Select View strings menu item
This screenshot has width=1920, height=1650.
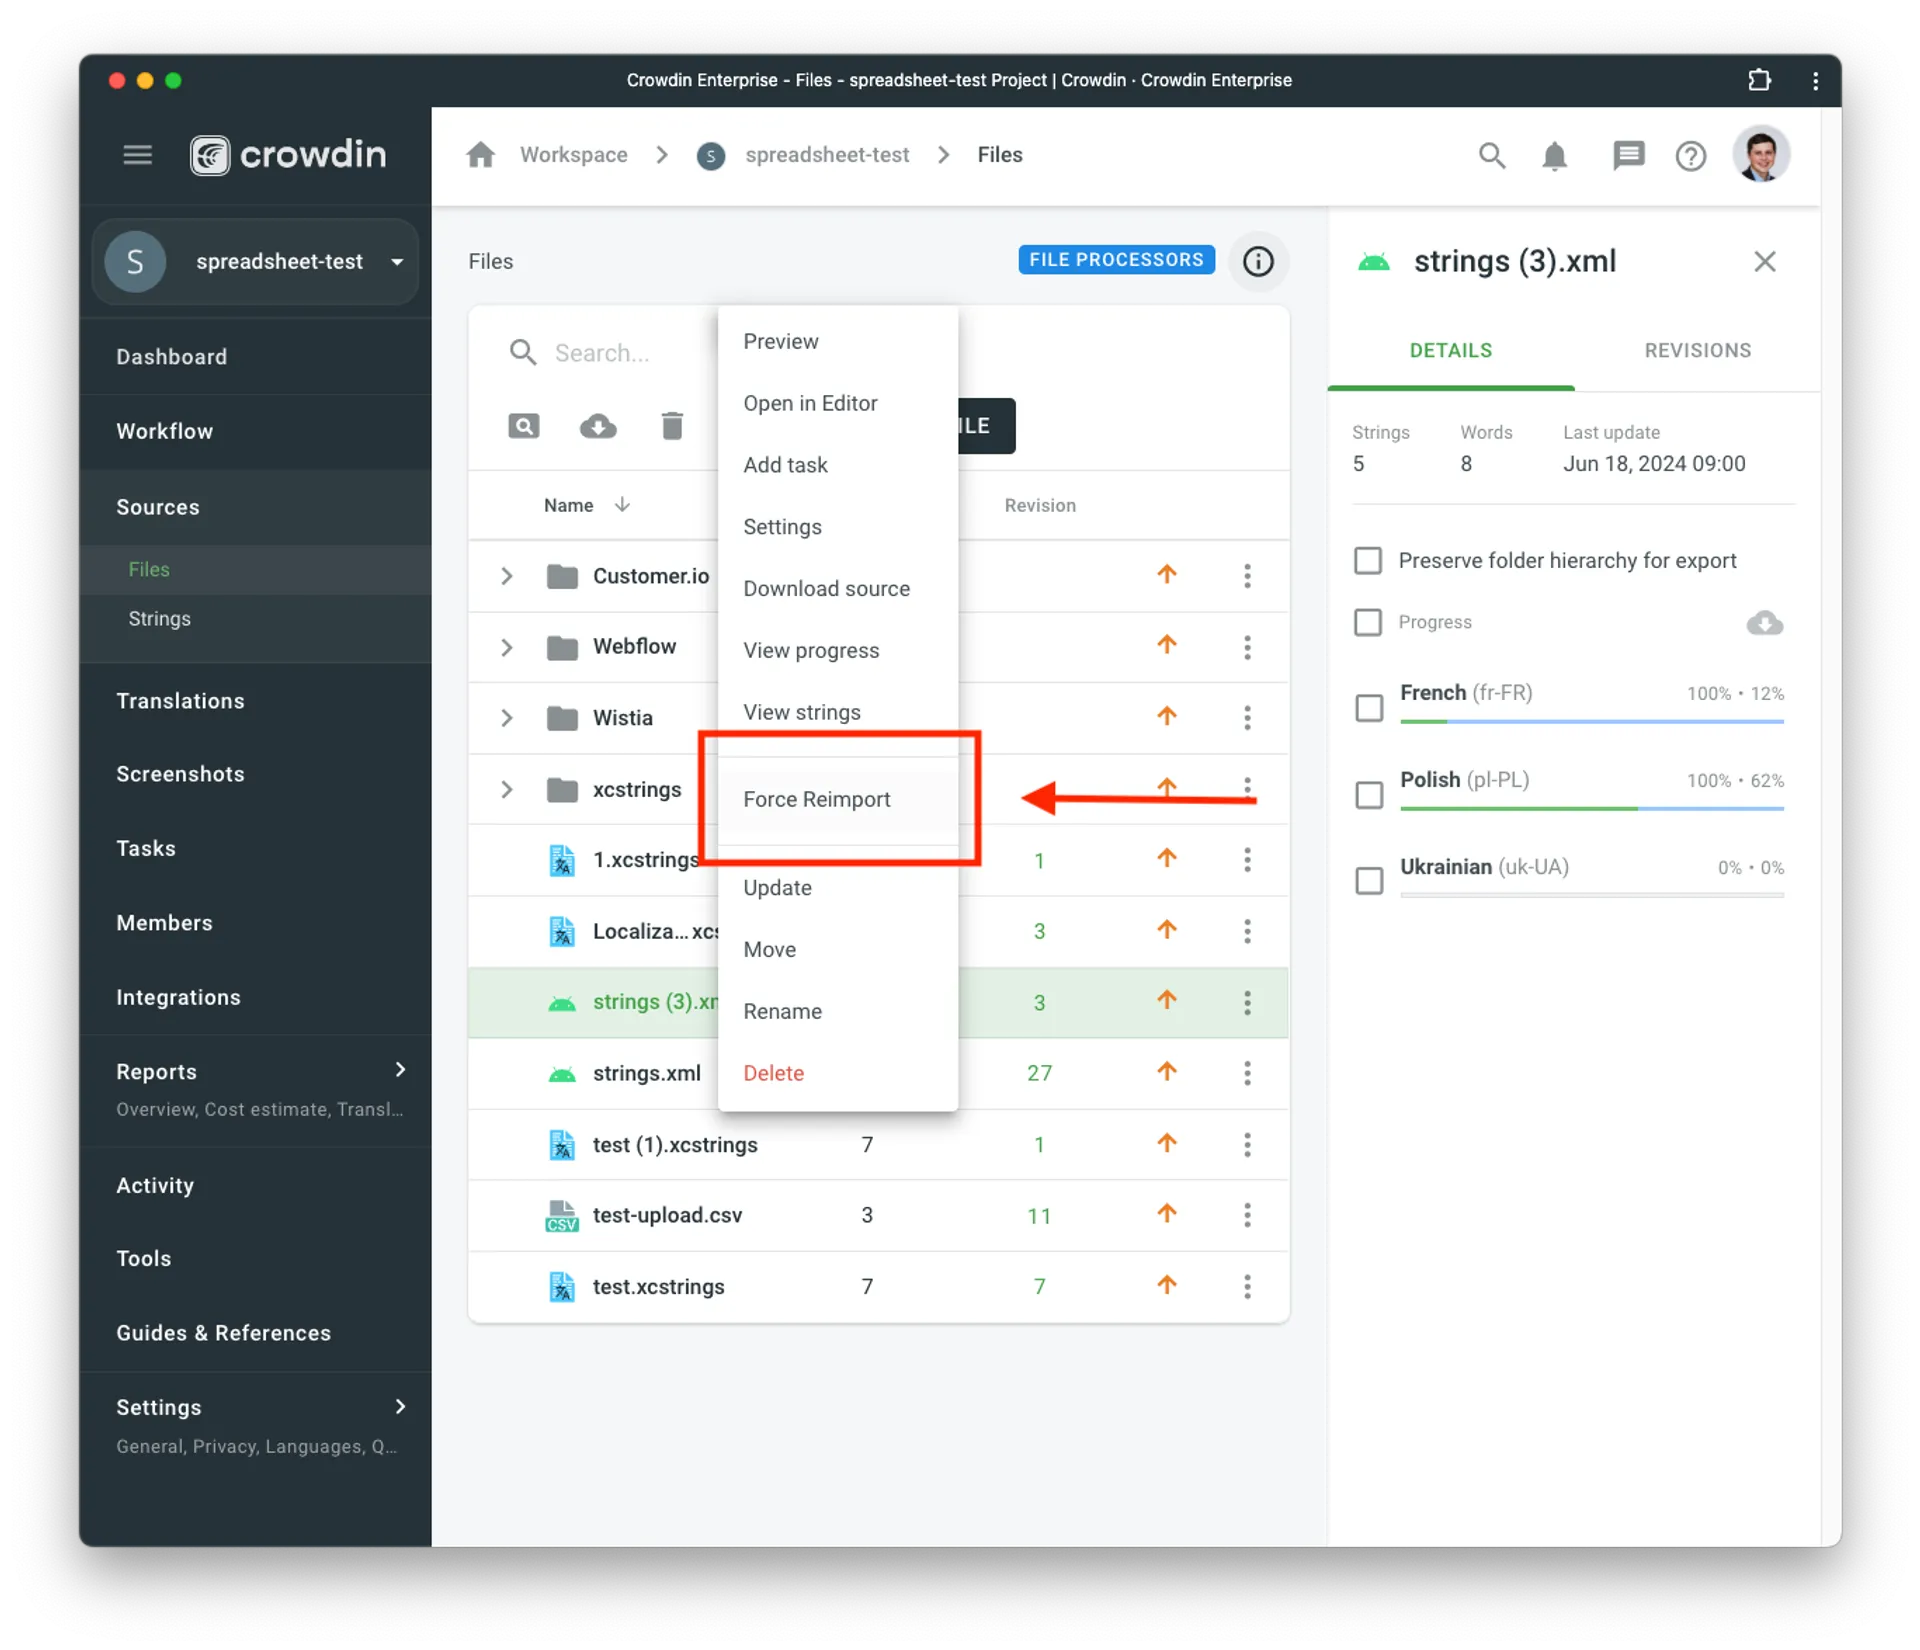coord(801,712)
